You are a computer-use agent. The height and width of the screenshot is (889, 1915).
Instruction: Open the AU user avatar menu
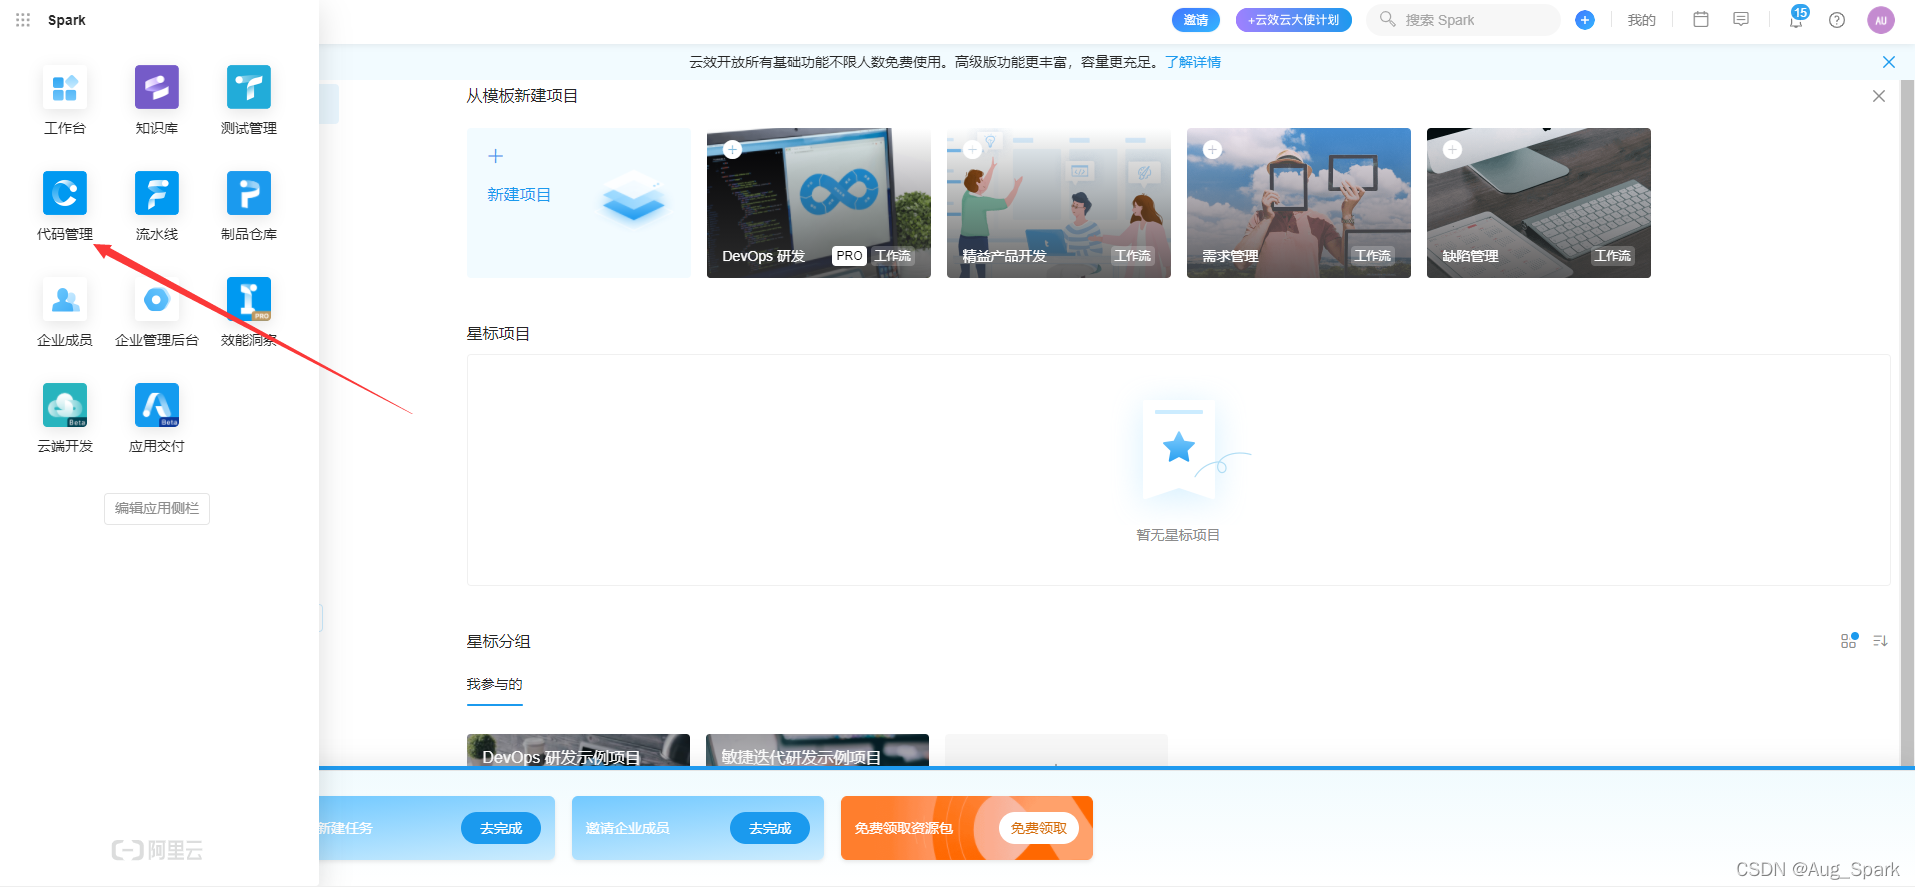point(1881,20)
